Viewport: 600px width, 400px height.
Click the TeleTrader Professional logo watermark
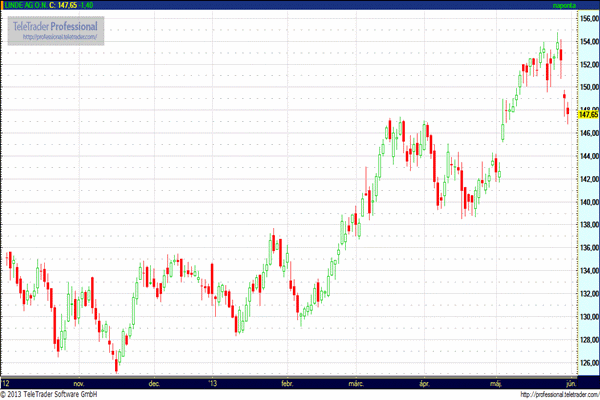(56, 24)
